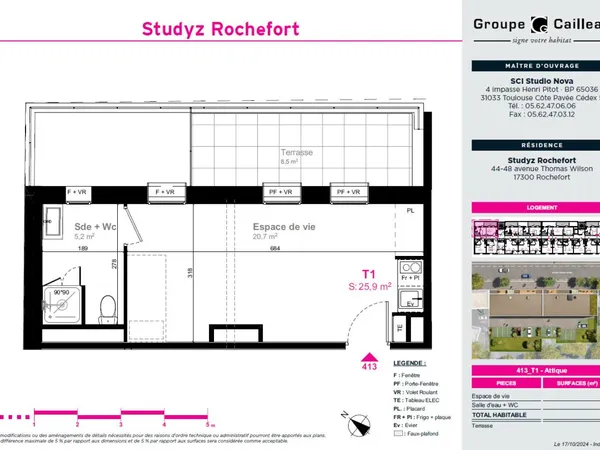Click the phone number Tél. : 05.62.47.06.06
Image resolution: width=600 pixels, height=450 pixels.
pyautogui.click(x=541, y=106)
